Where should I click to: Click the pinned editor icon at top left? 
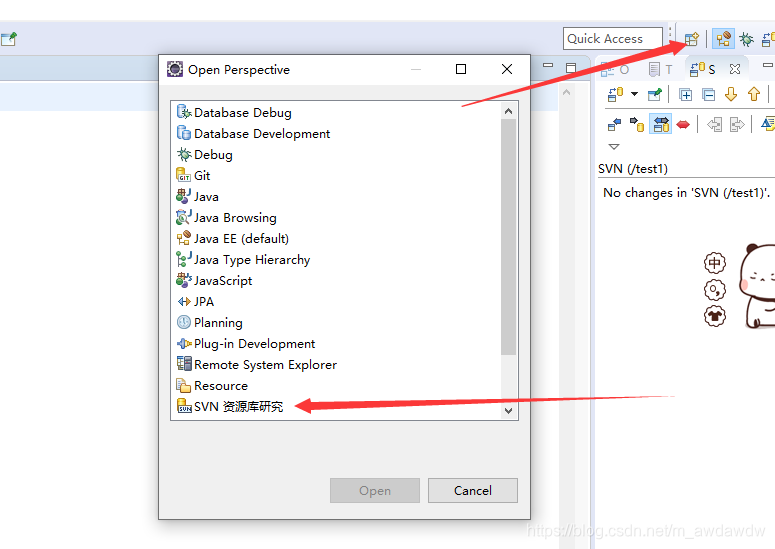coord(8,39)
